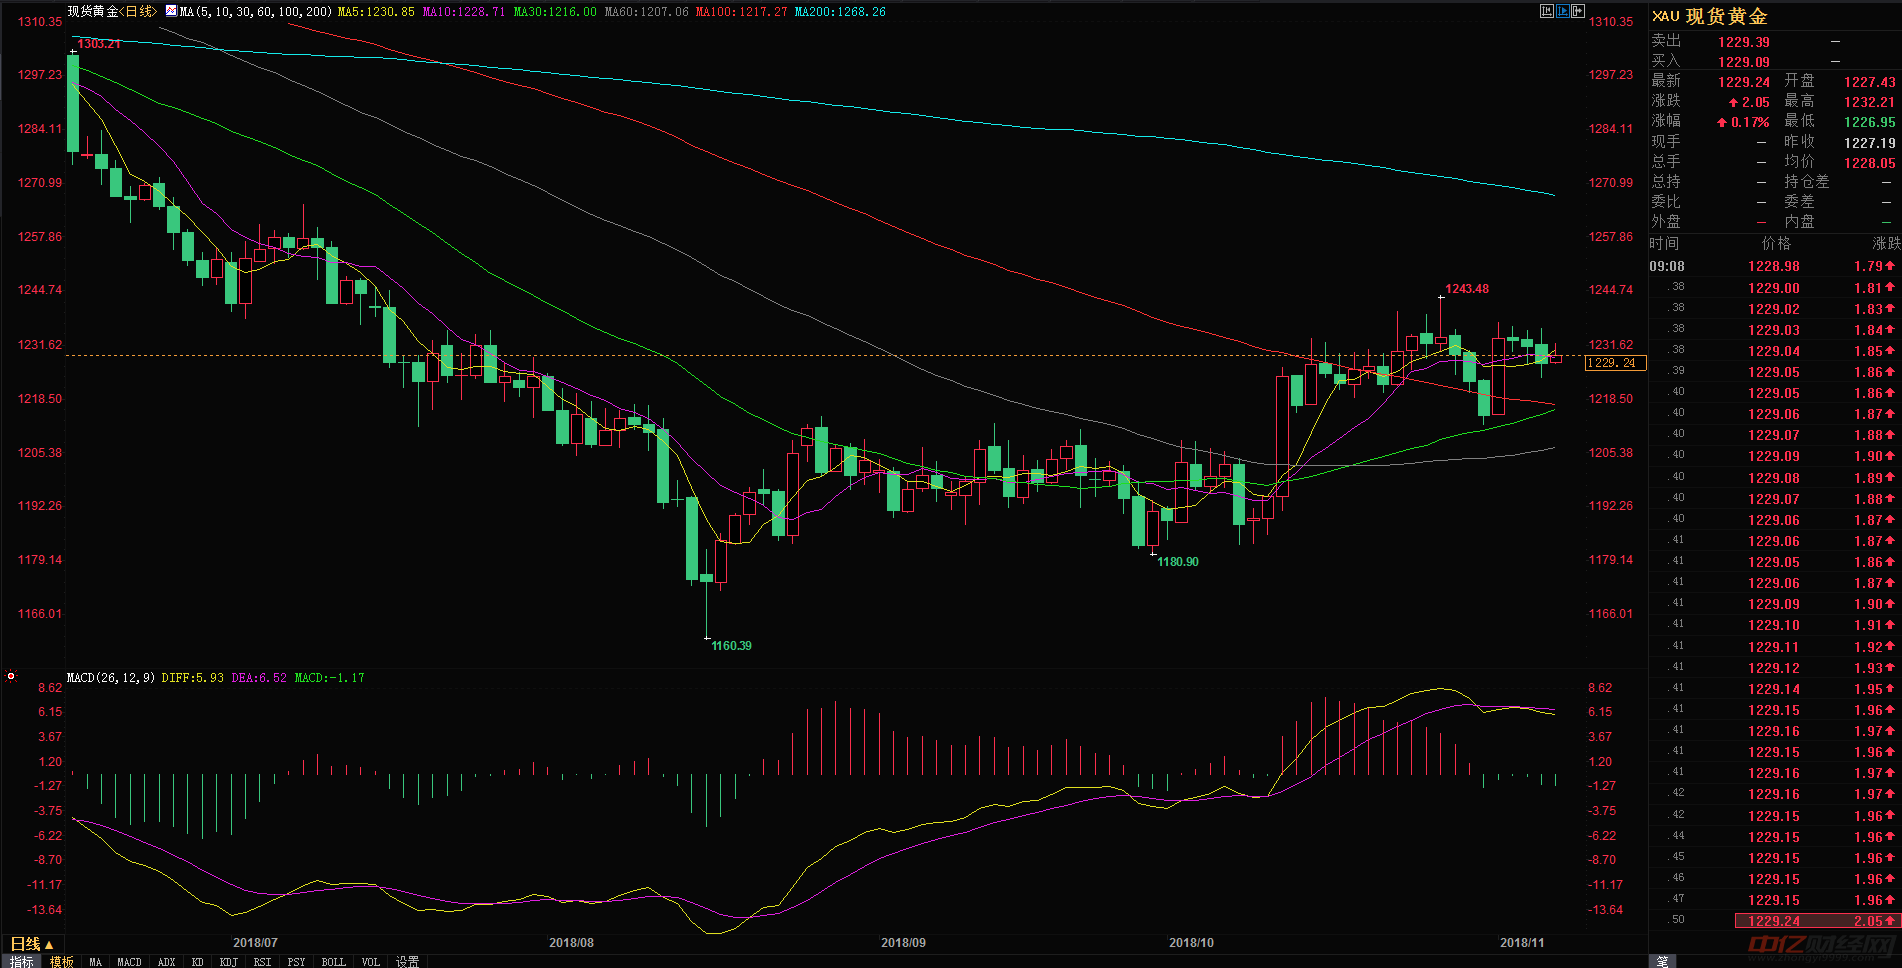Open the 日线 period dropdown
This screenshot has width=1902, height=968.
[x=31, y=944]
